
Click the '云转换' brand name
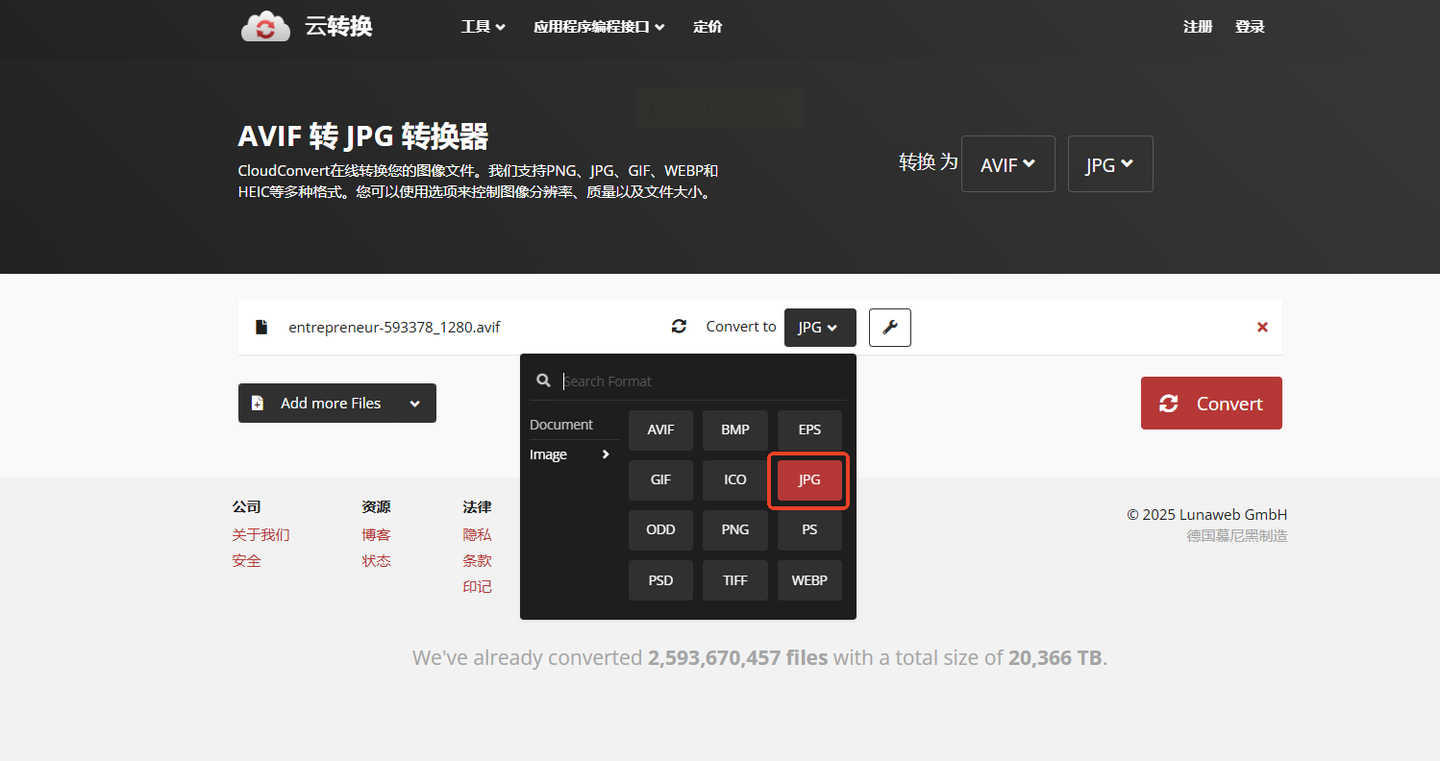(339, 27)
